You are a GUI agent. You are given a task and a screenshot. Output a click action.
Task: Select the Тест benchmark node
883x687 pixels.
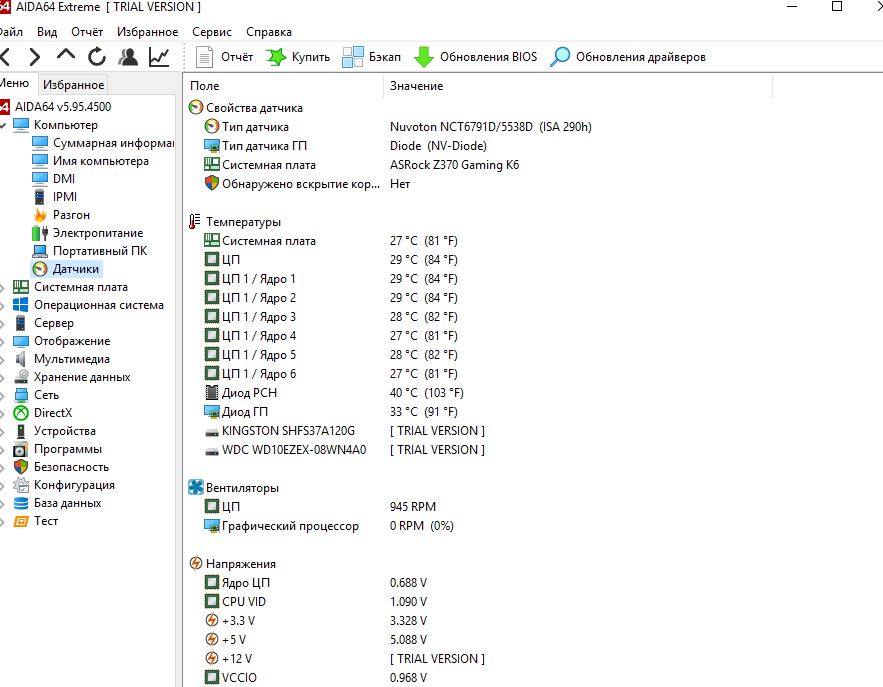pyautogui.click(x=46, y=521)
